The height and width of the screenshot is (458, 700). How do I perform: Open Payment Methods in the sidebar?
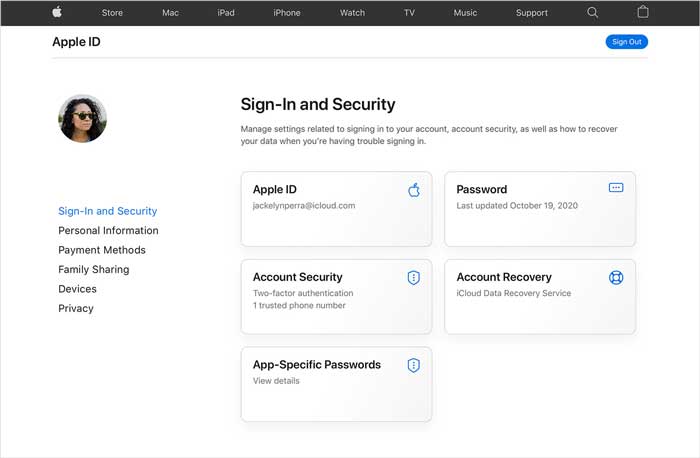pos(102,250)
